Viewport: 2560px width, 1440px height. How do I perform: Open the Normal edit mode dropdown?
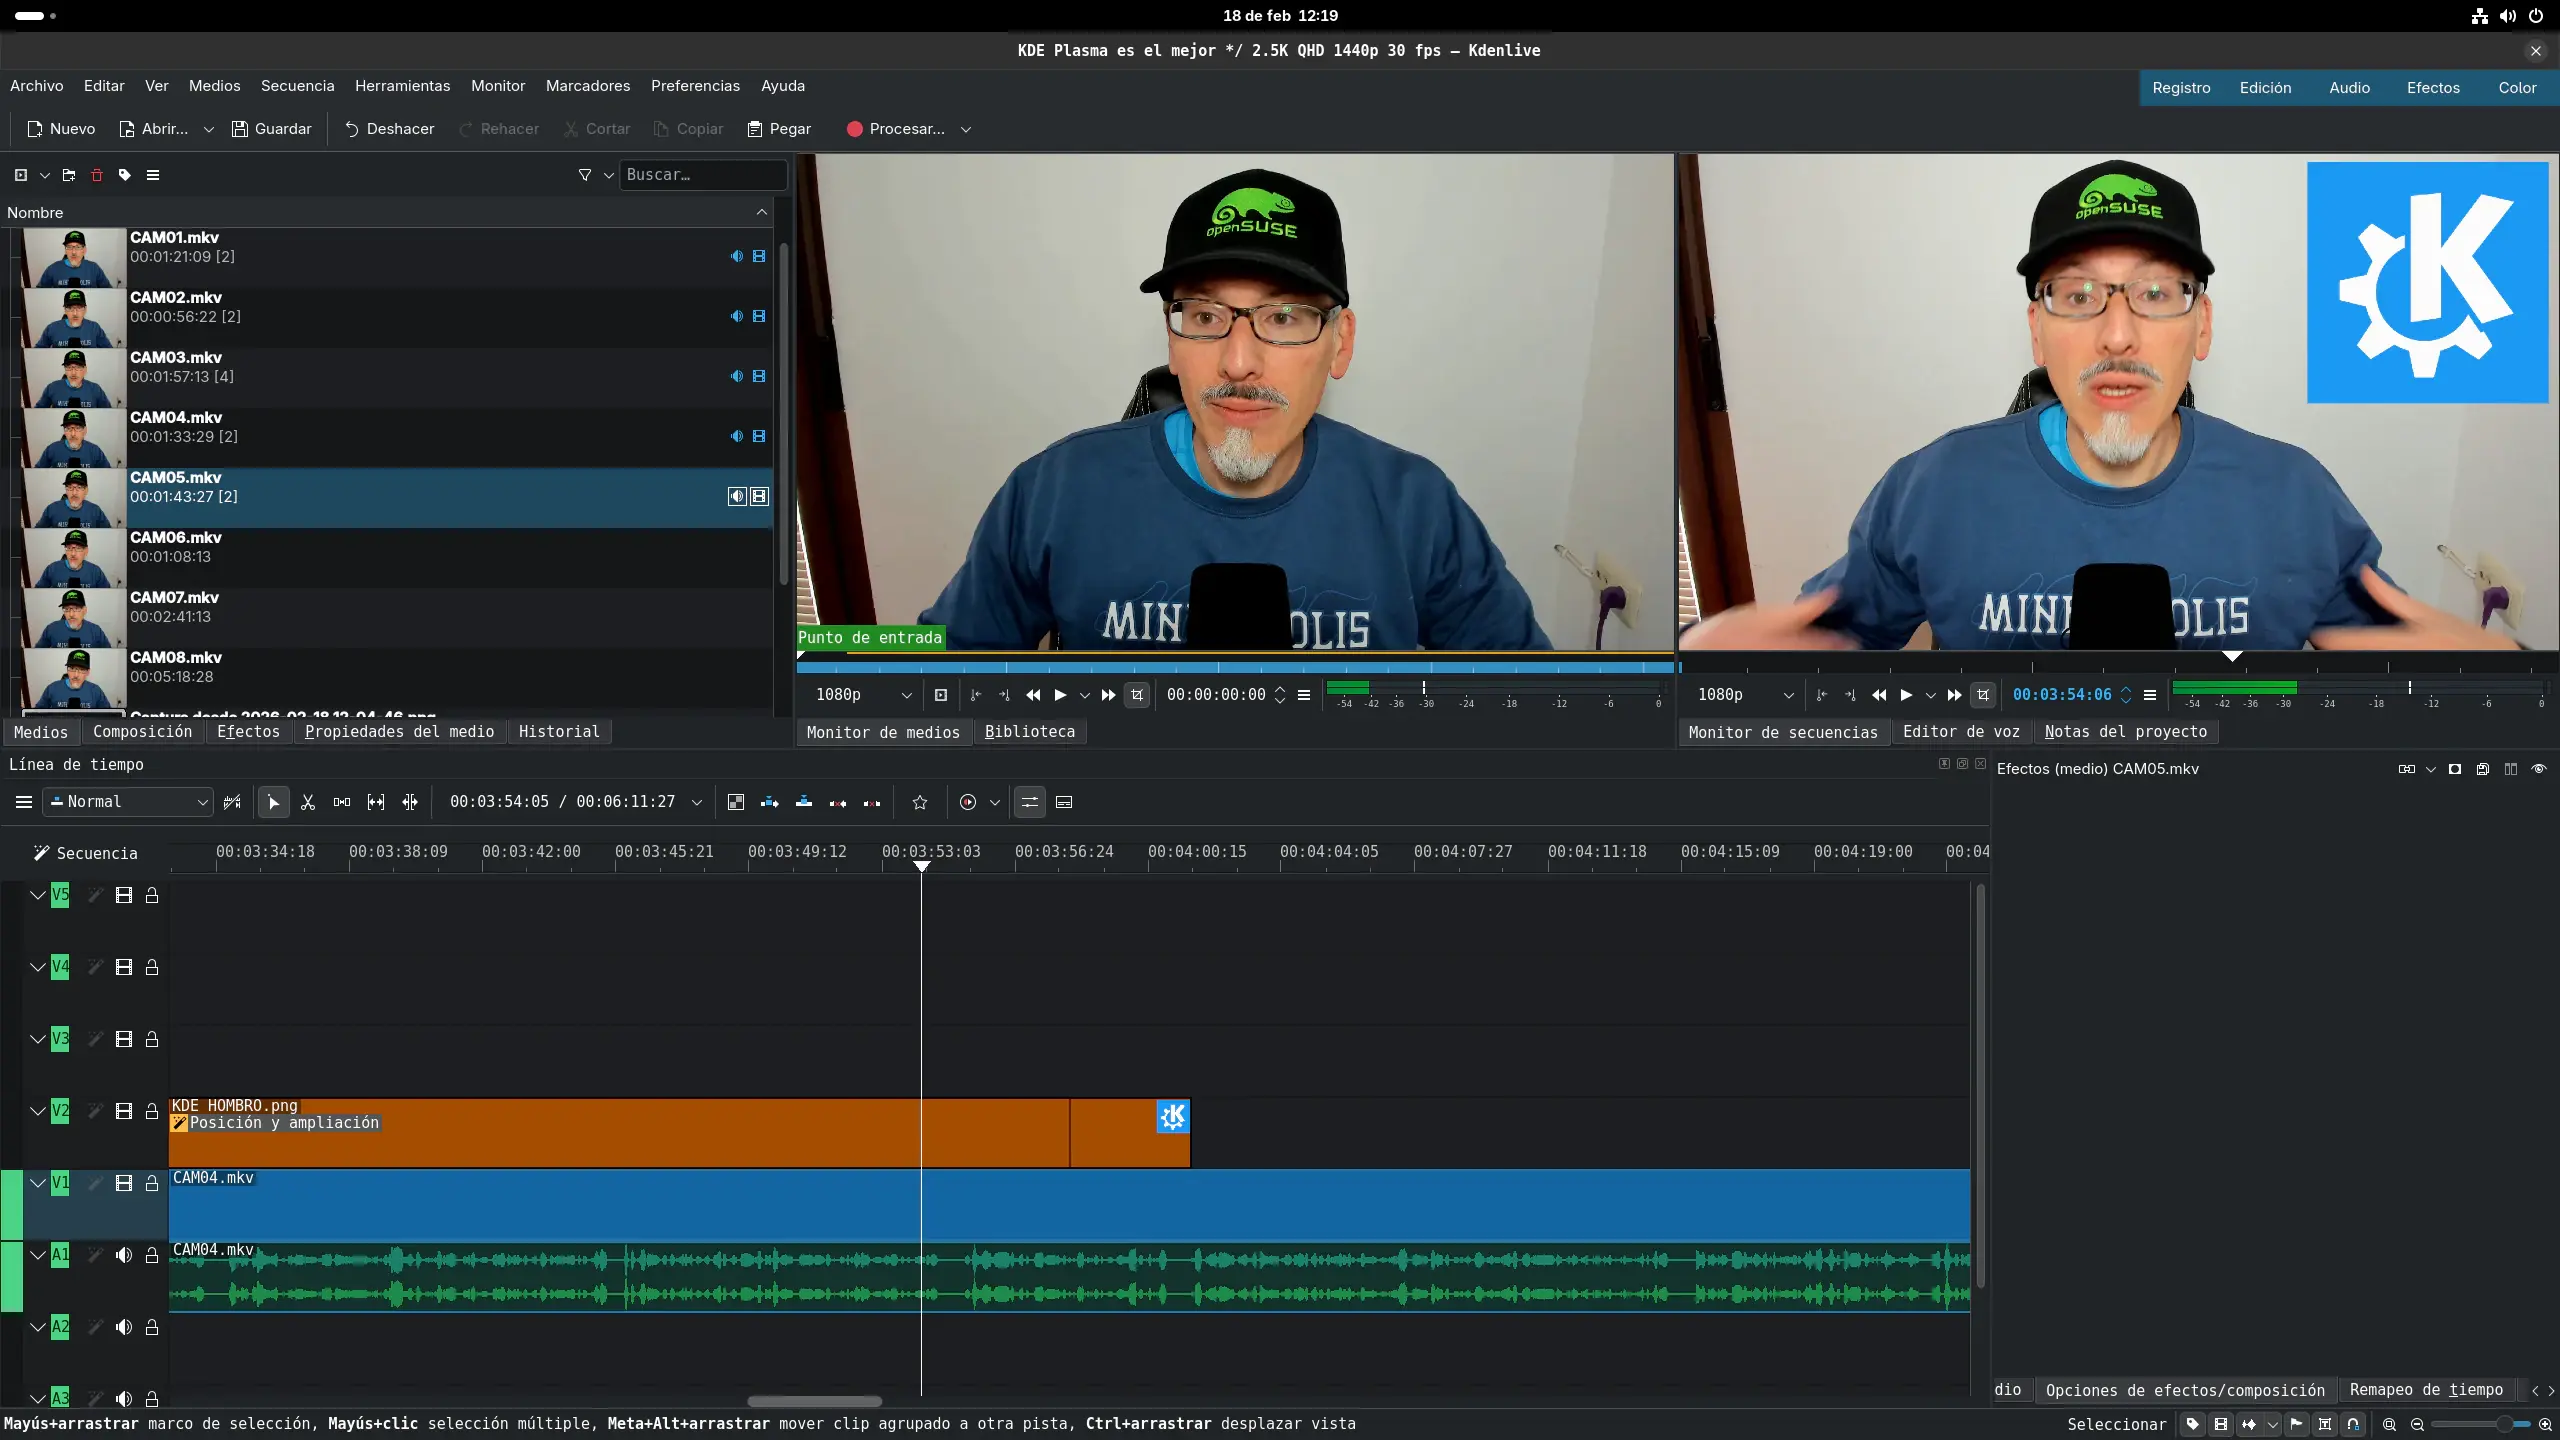130,802
